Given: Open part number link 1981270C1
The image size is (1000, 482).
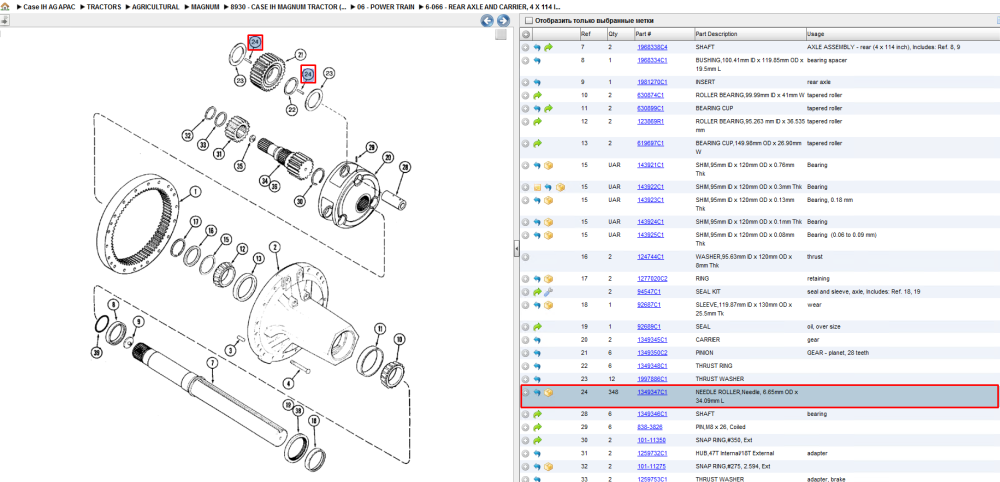Looking at the screenshot, I should click(652, 82).
